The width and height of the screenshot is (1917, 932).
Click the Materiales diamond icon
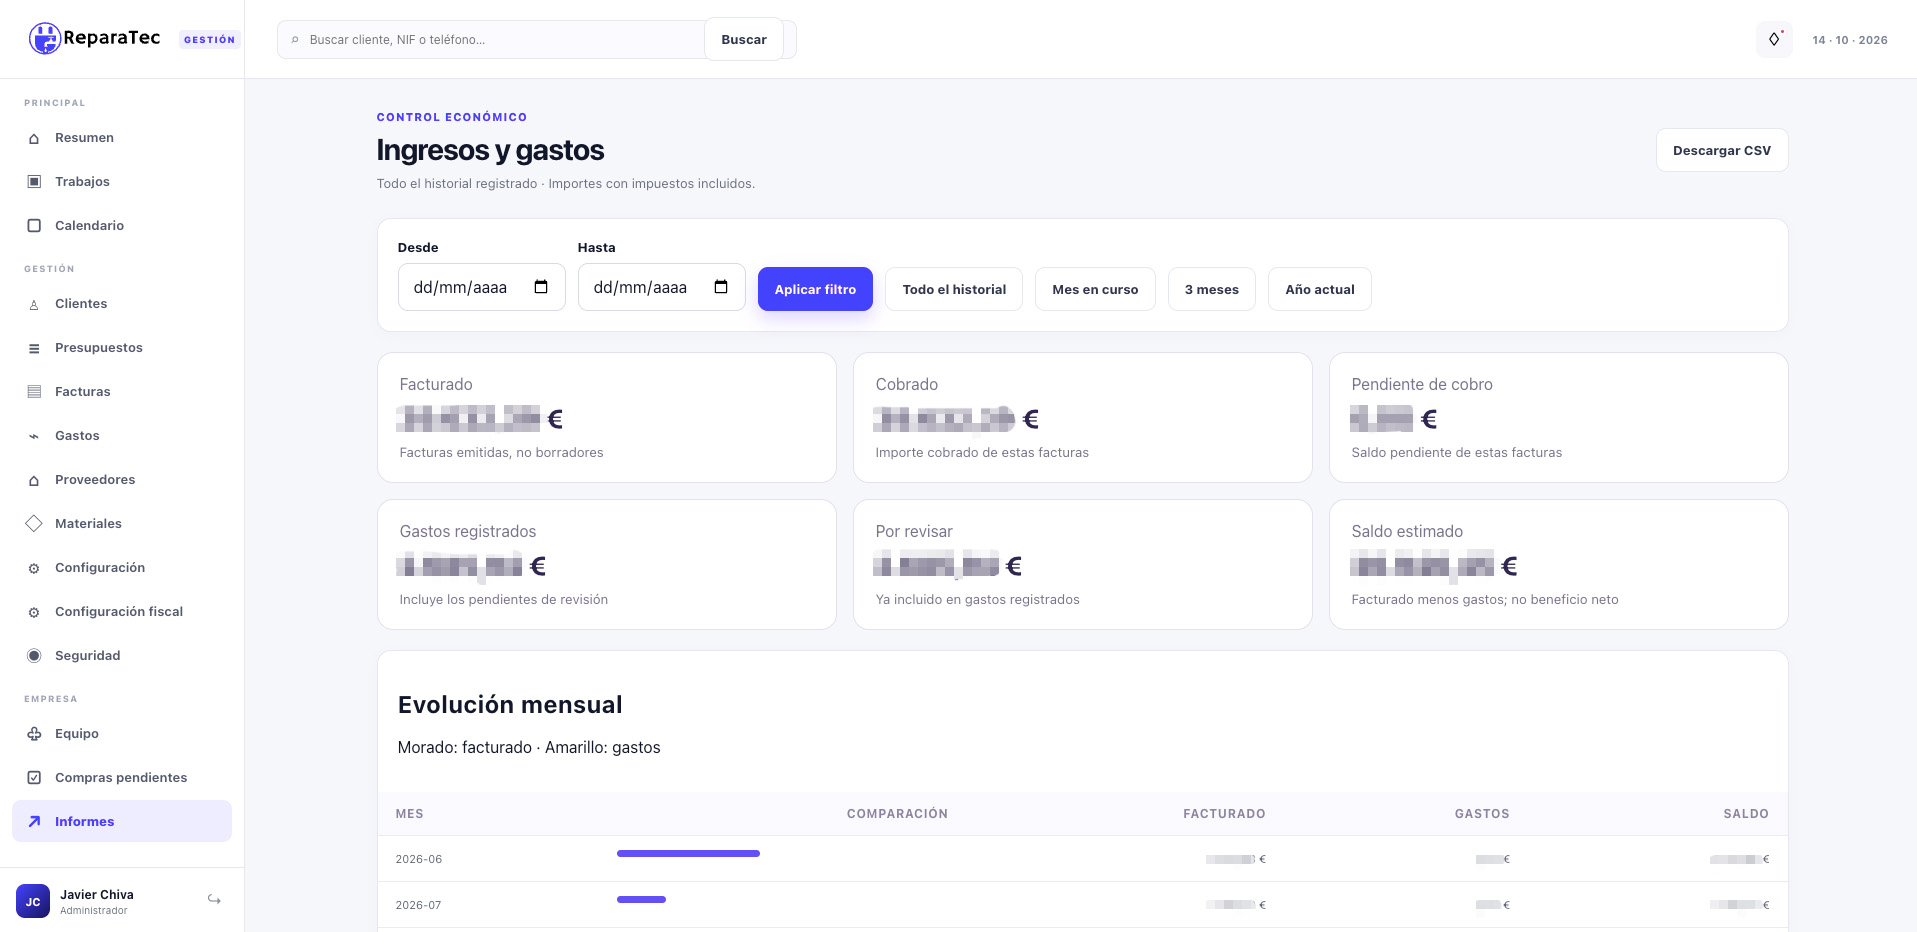(x=34, y=524)
